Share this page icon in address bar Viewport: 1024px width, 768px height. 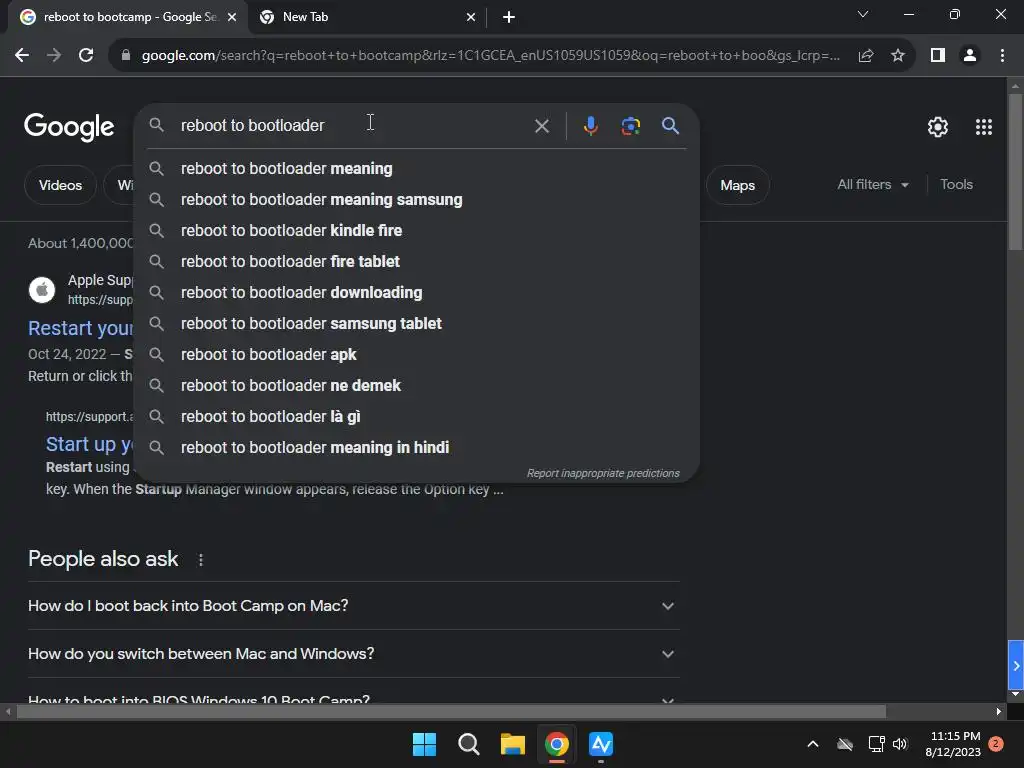(866, 56)
